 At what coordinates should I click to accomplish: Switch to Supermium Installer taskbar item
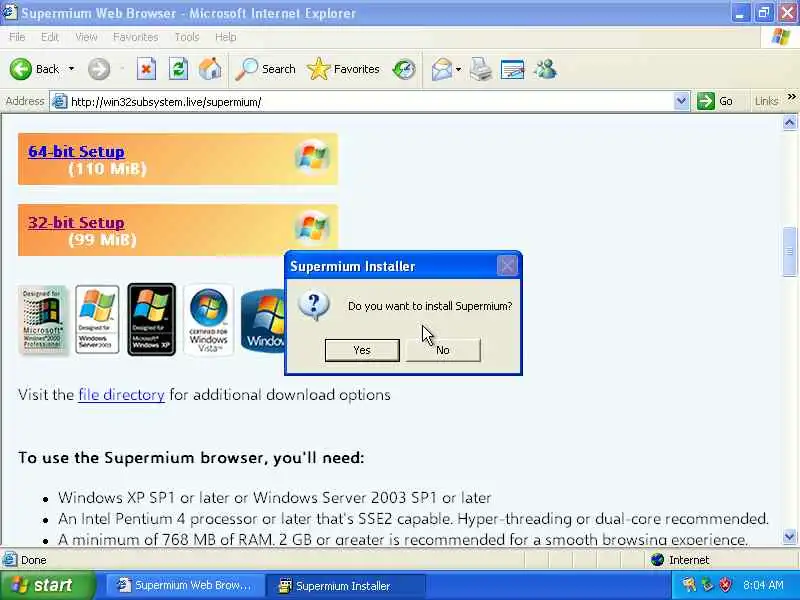346,586
